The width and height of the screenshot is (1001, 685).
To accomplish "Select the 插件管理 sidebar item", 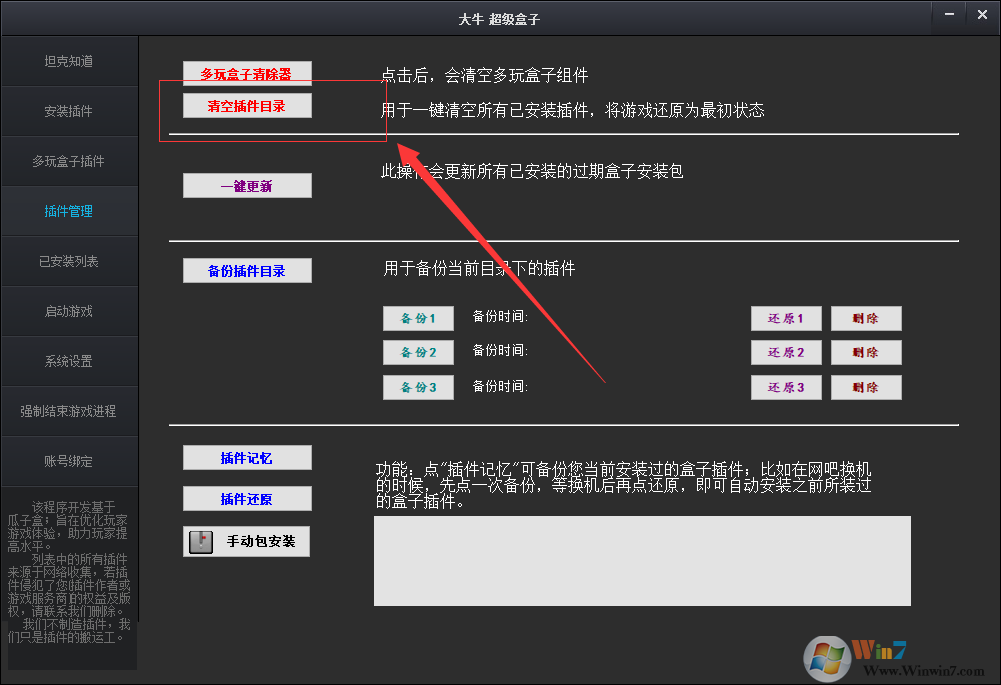I will 69,211.
